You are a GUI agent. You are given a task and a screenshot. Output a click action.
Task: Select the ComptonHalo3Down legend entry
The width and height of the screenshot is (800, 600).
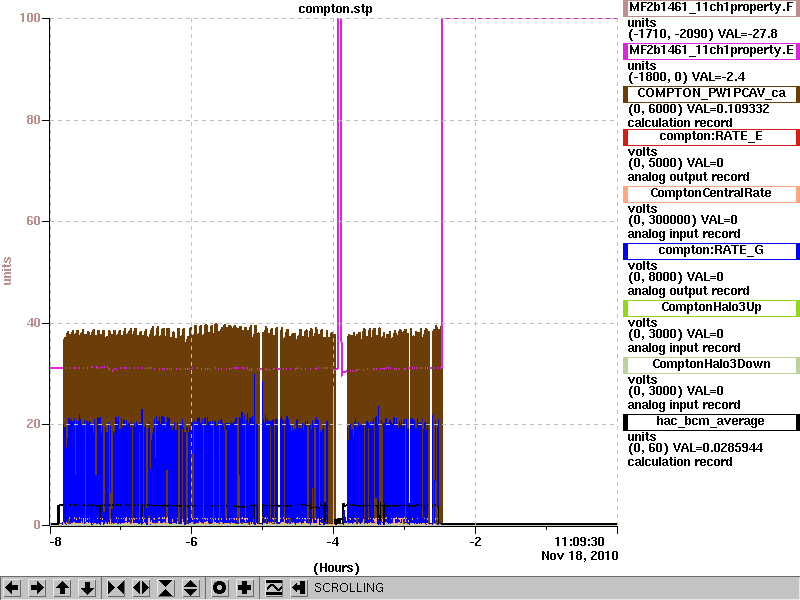[x=711, y=364]
